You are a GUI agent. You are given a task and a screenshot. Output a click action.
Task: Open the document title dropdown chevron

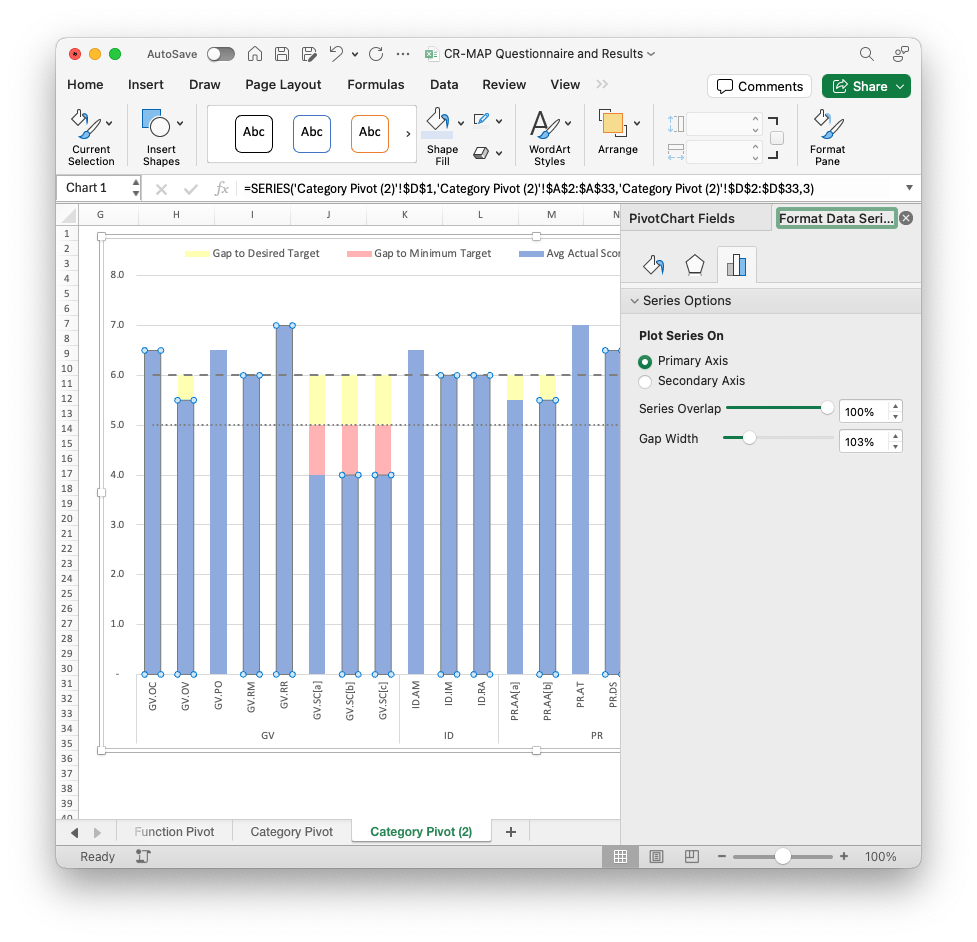(651, 54)
